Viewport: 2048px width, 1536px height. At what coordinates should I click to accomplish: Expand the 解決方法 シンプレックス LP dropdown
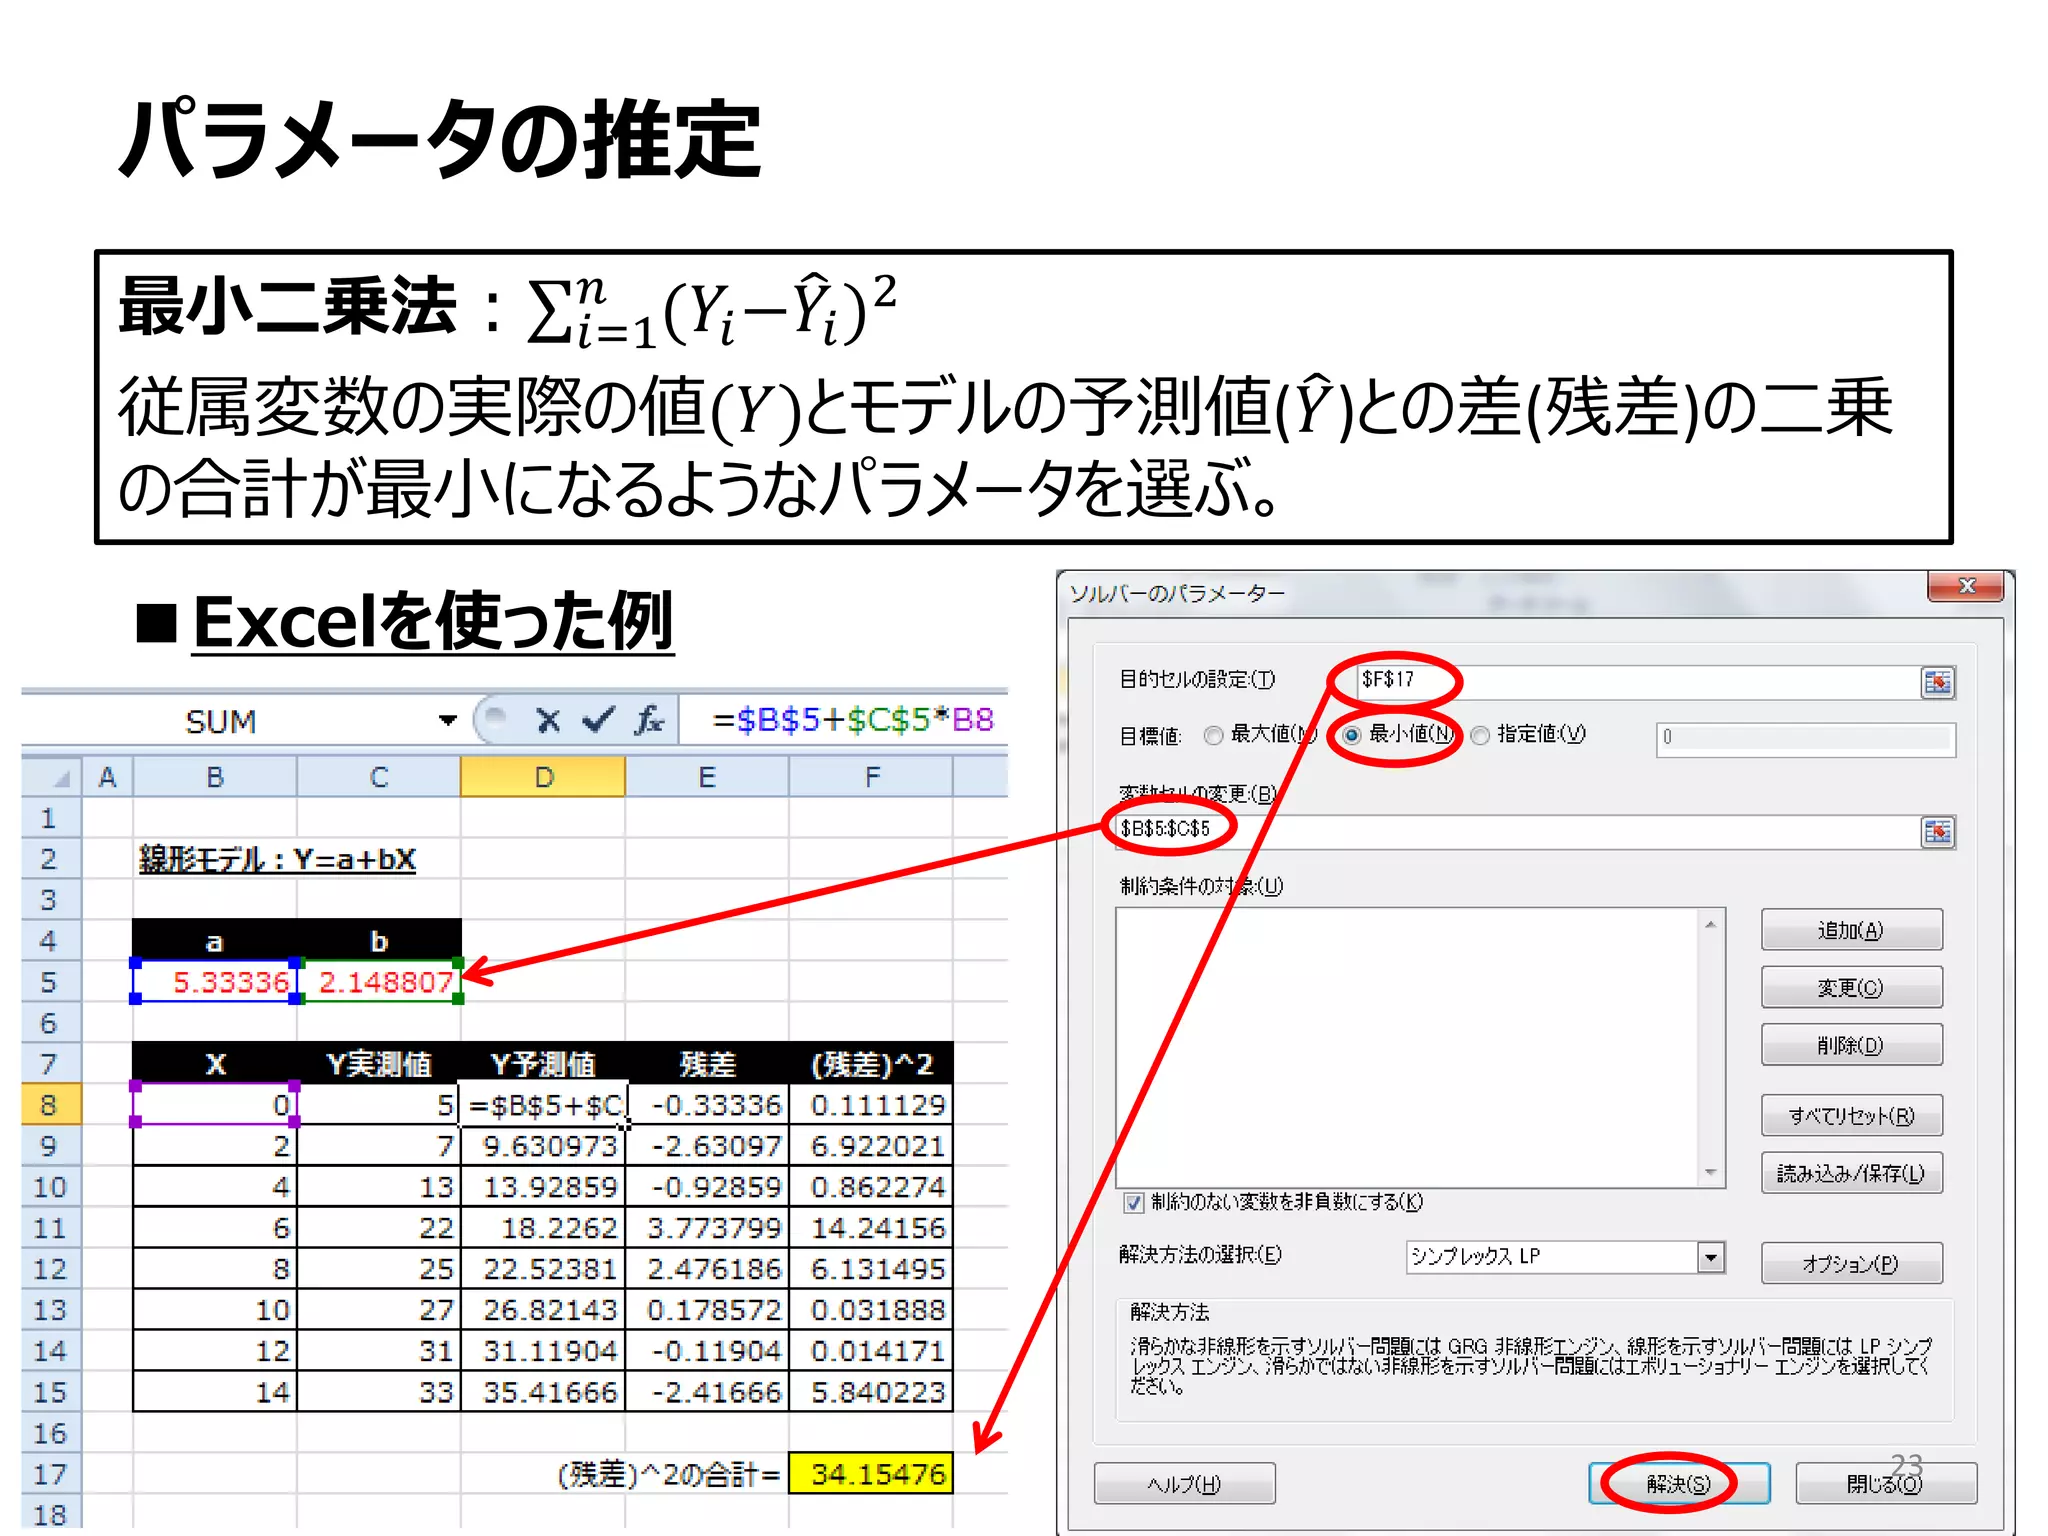pos(1711,1257)
